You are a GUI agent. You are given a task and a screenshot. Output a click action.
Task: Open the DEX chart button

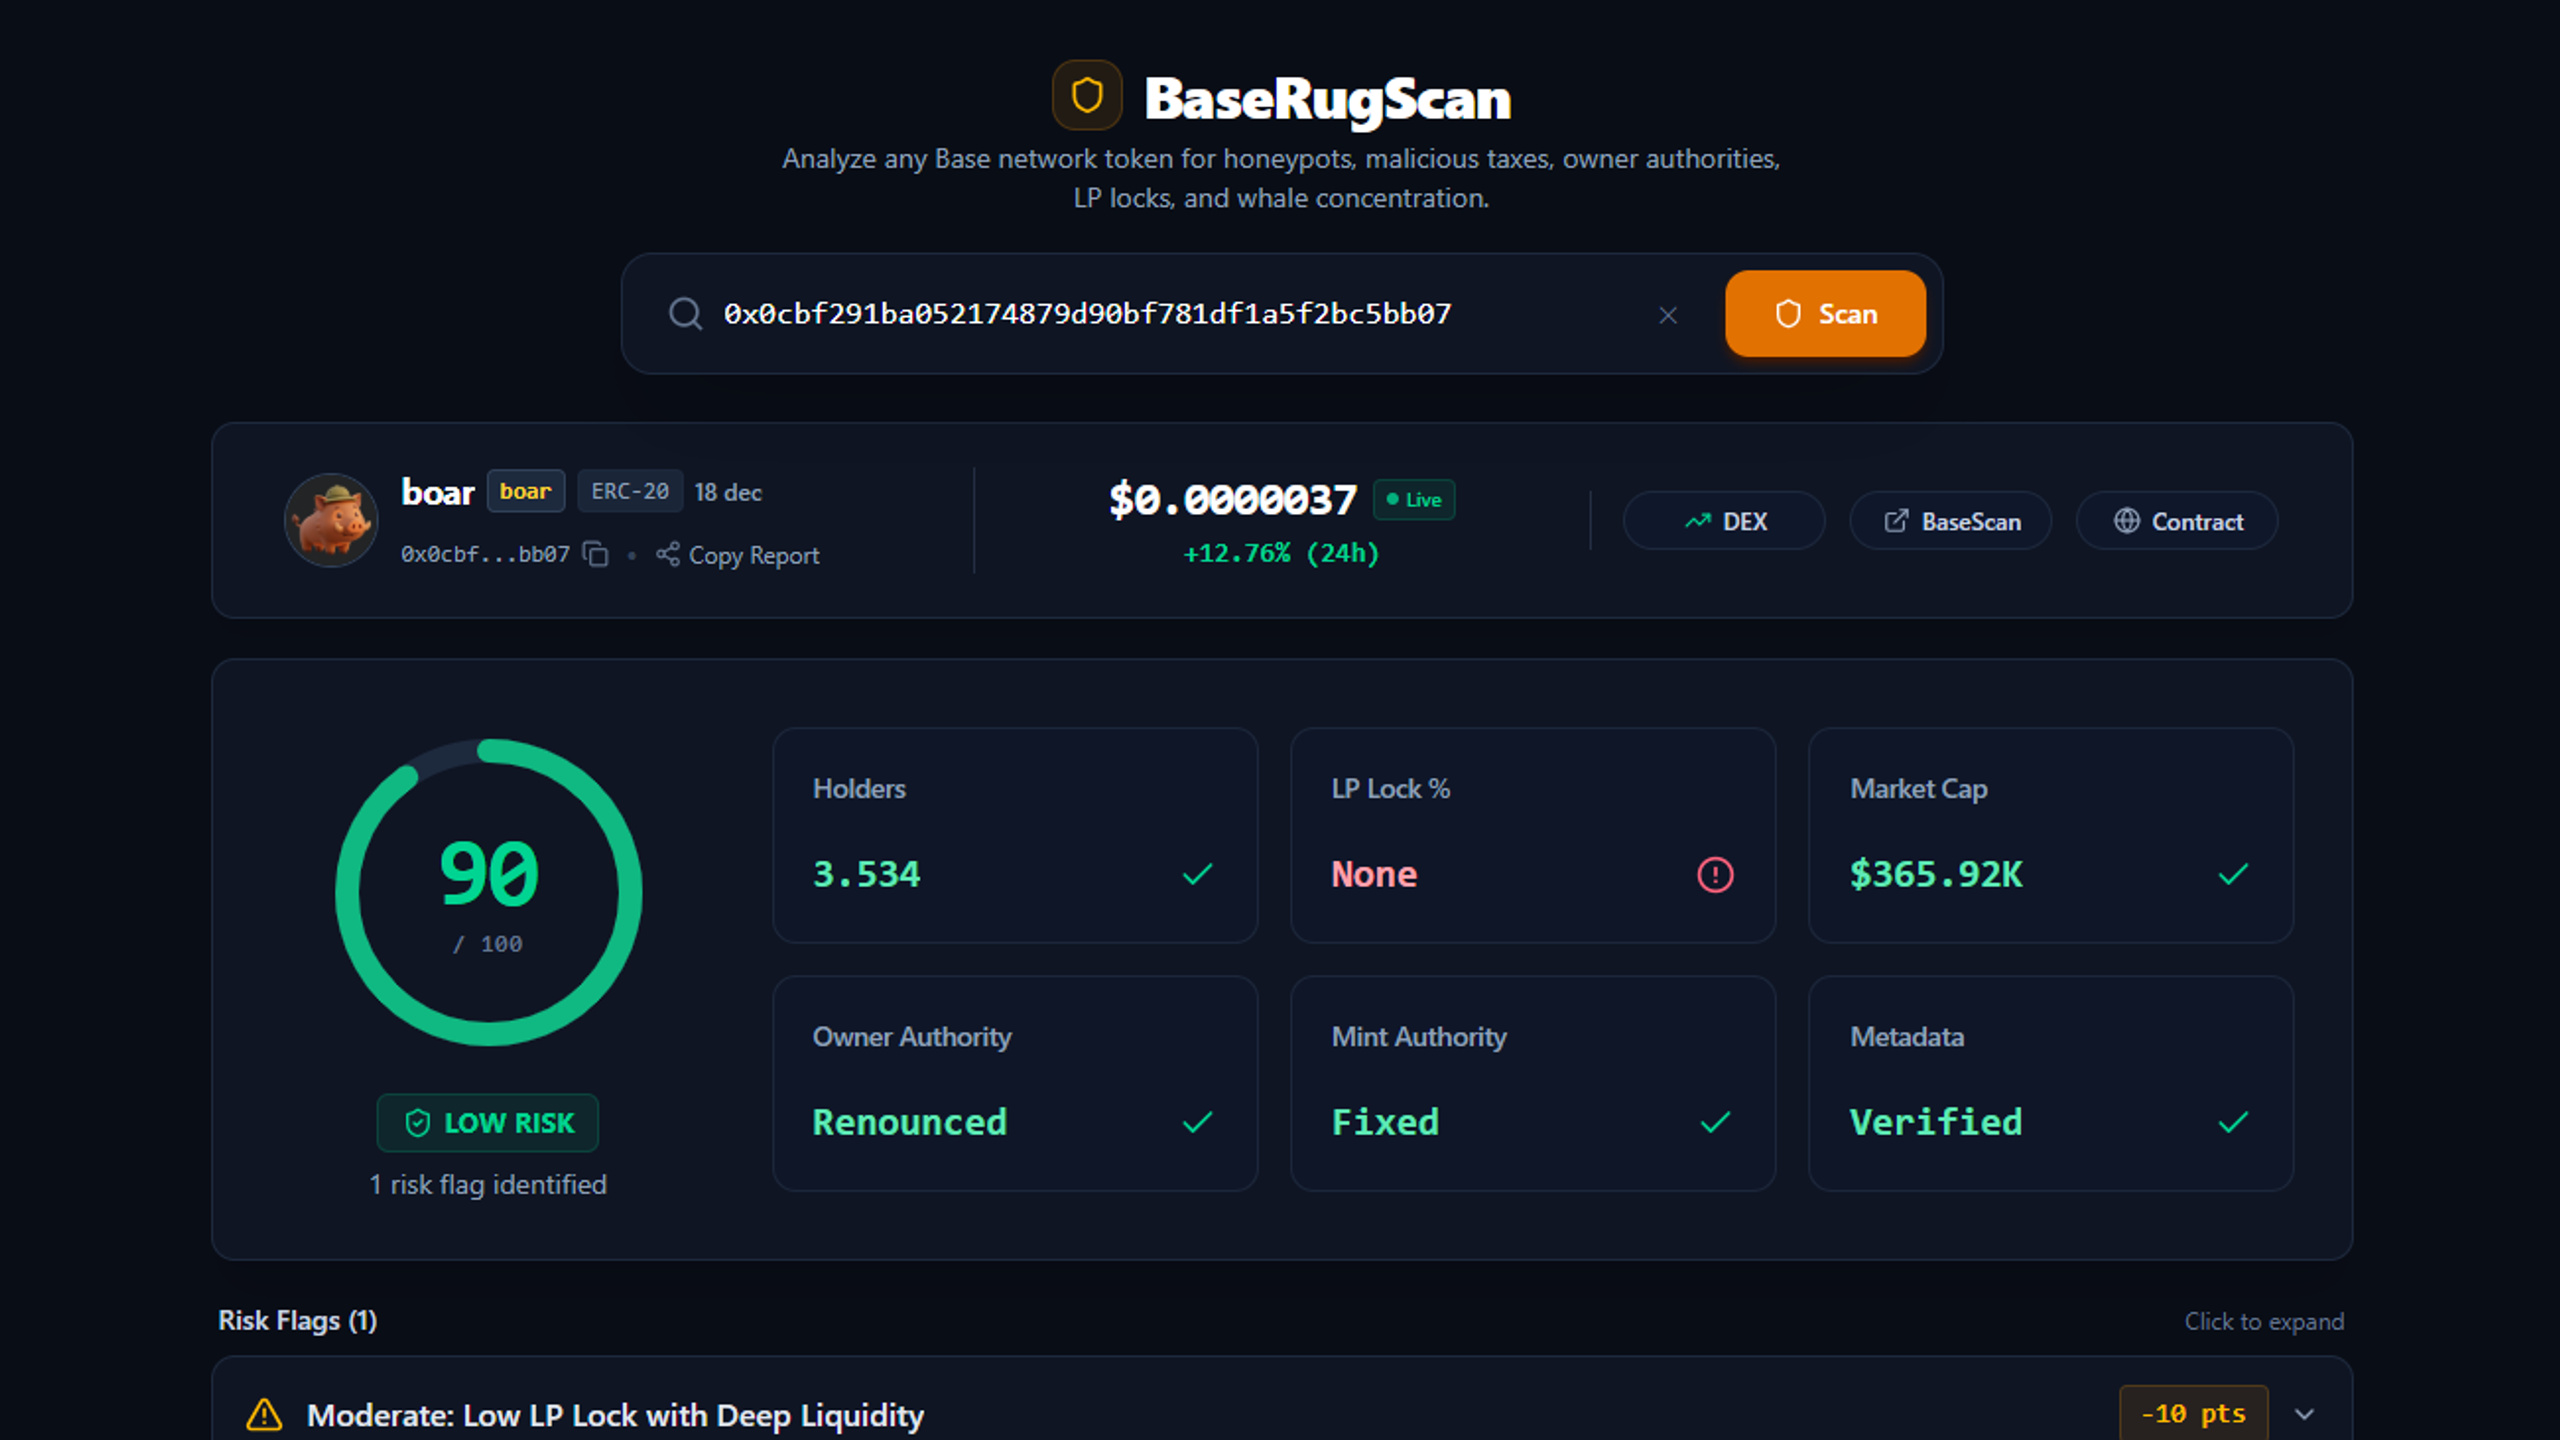tap(1724, 521)
